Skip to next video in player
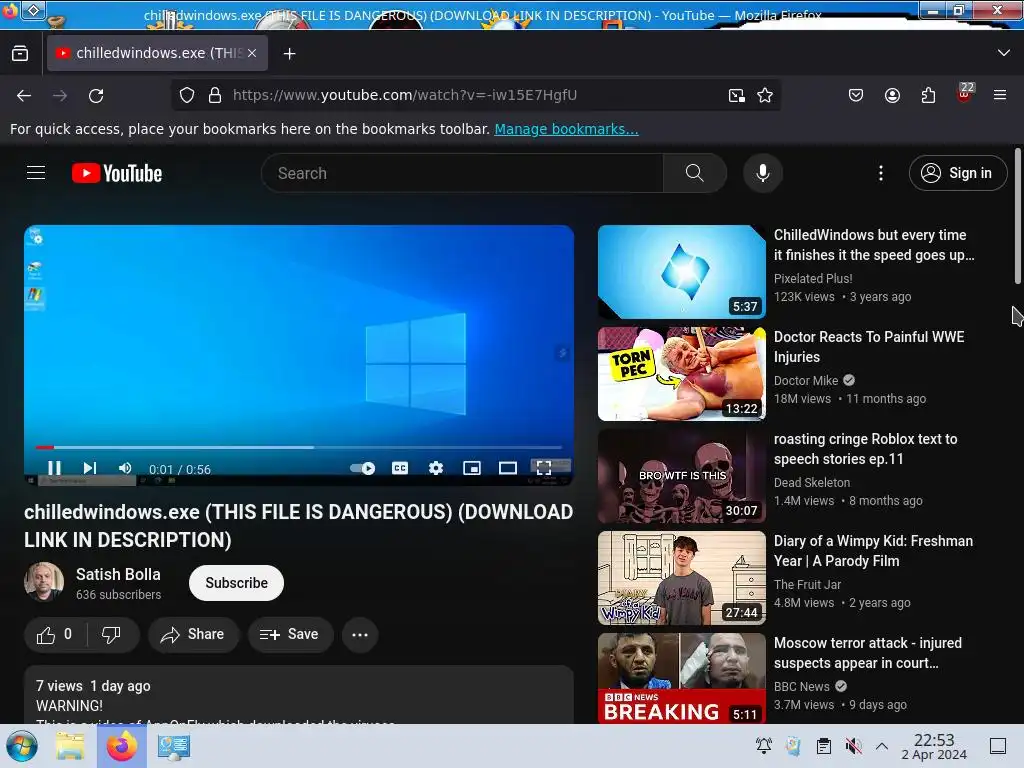 (89, 468)
